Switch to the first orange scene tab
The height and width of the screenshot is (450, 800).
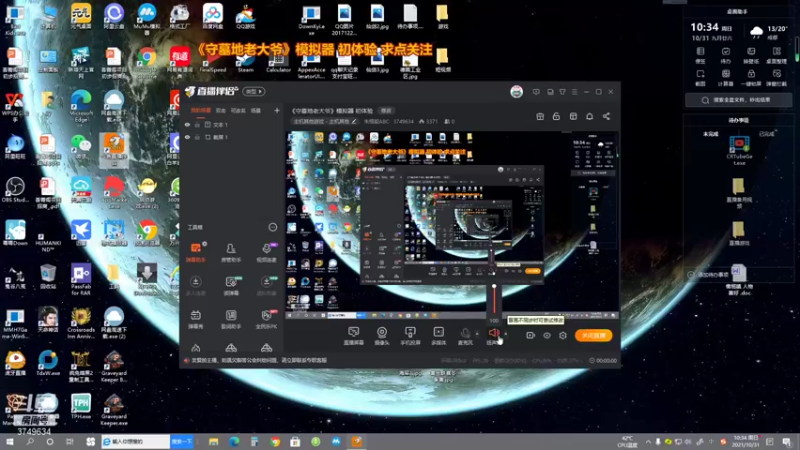(x=201, y=110)
